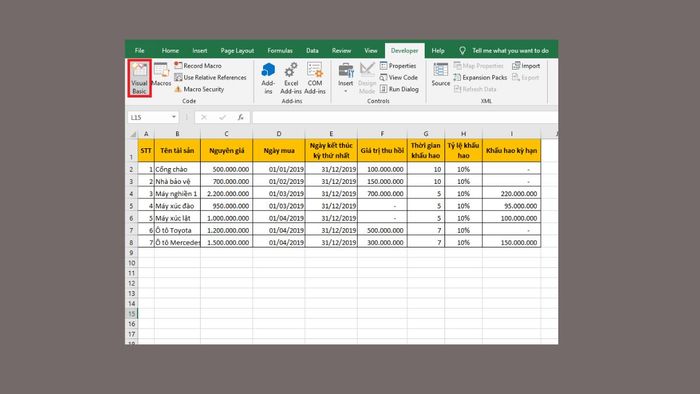Open the Data tab

pyautogui.click(x=312, y=50)
